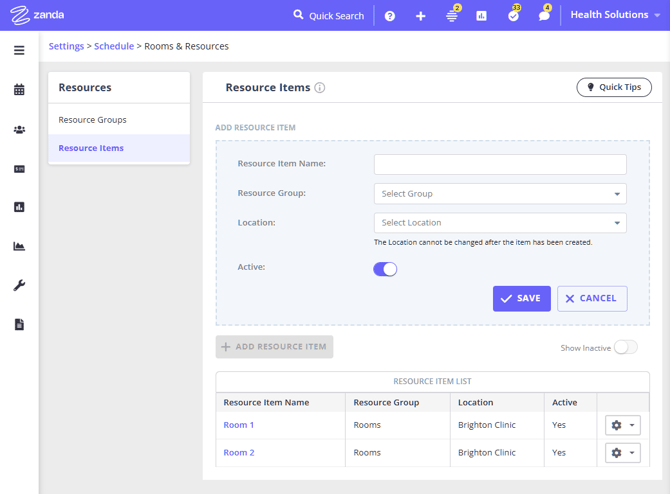The width and height of the screenshot is (670, 494).
Task: Open the Room 2 link
Action: coord(239,452)
